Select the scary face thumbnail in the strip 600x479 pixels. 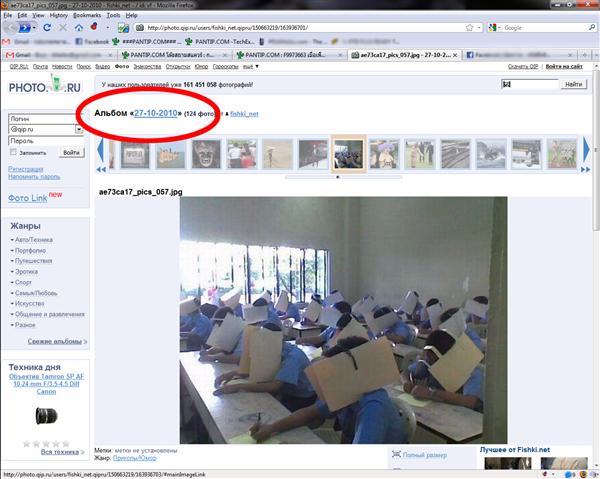tap(206, 154)
